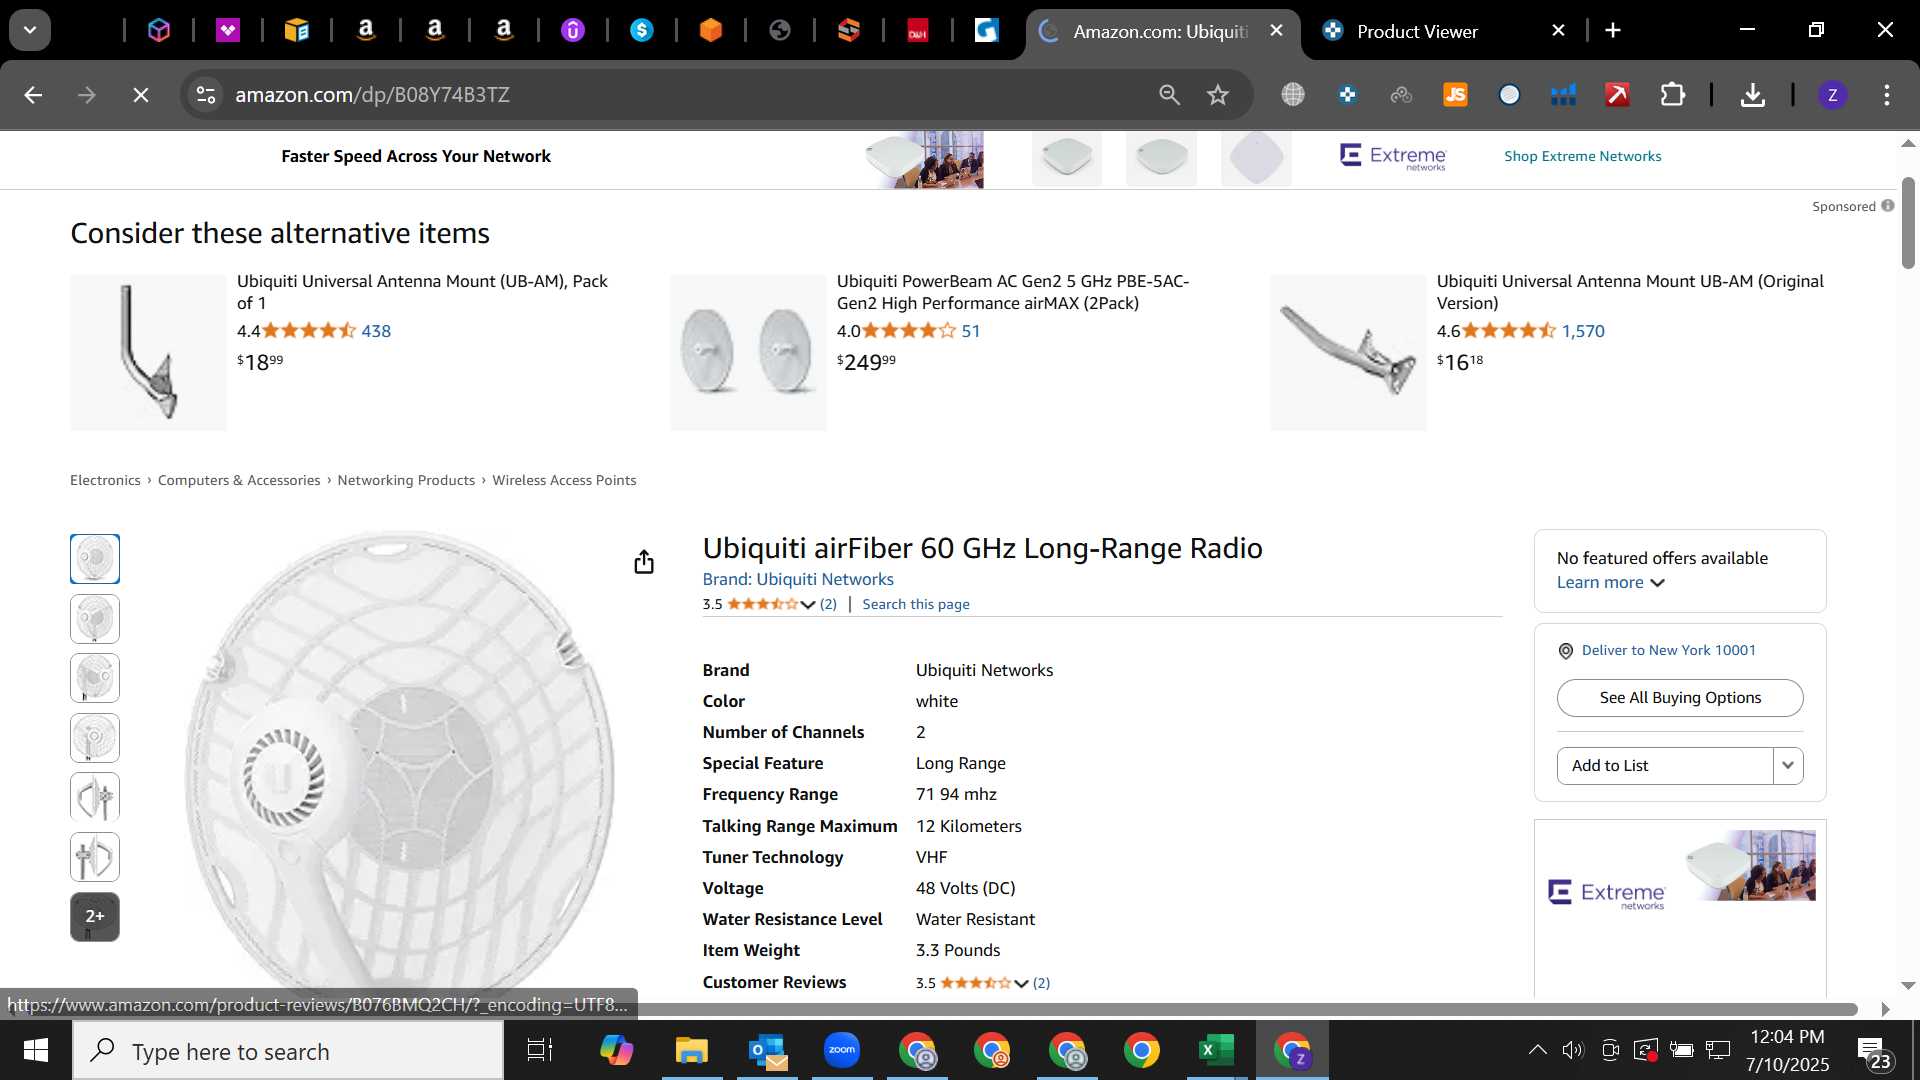Open Ubiquiti PowerBeam AC Gen2 product link

(x=1013, y=292)
